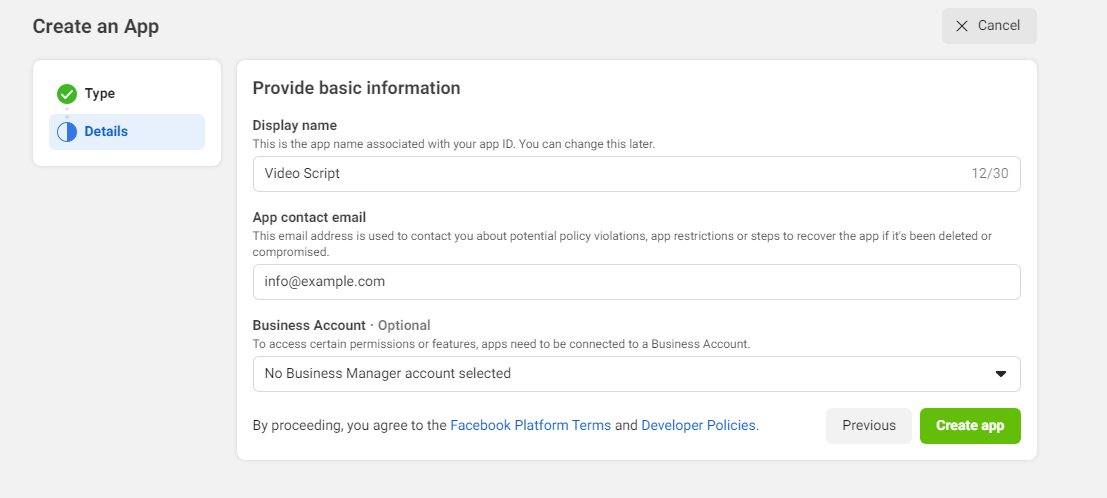Click the Business Account dropdown arrow
The height and width of the screenshot is (498, 1107).
[1000, 374]
